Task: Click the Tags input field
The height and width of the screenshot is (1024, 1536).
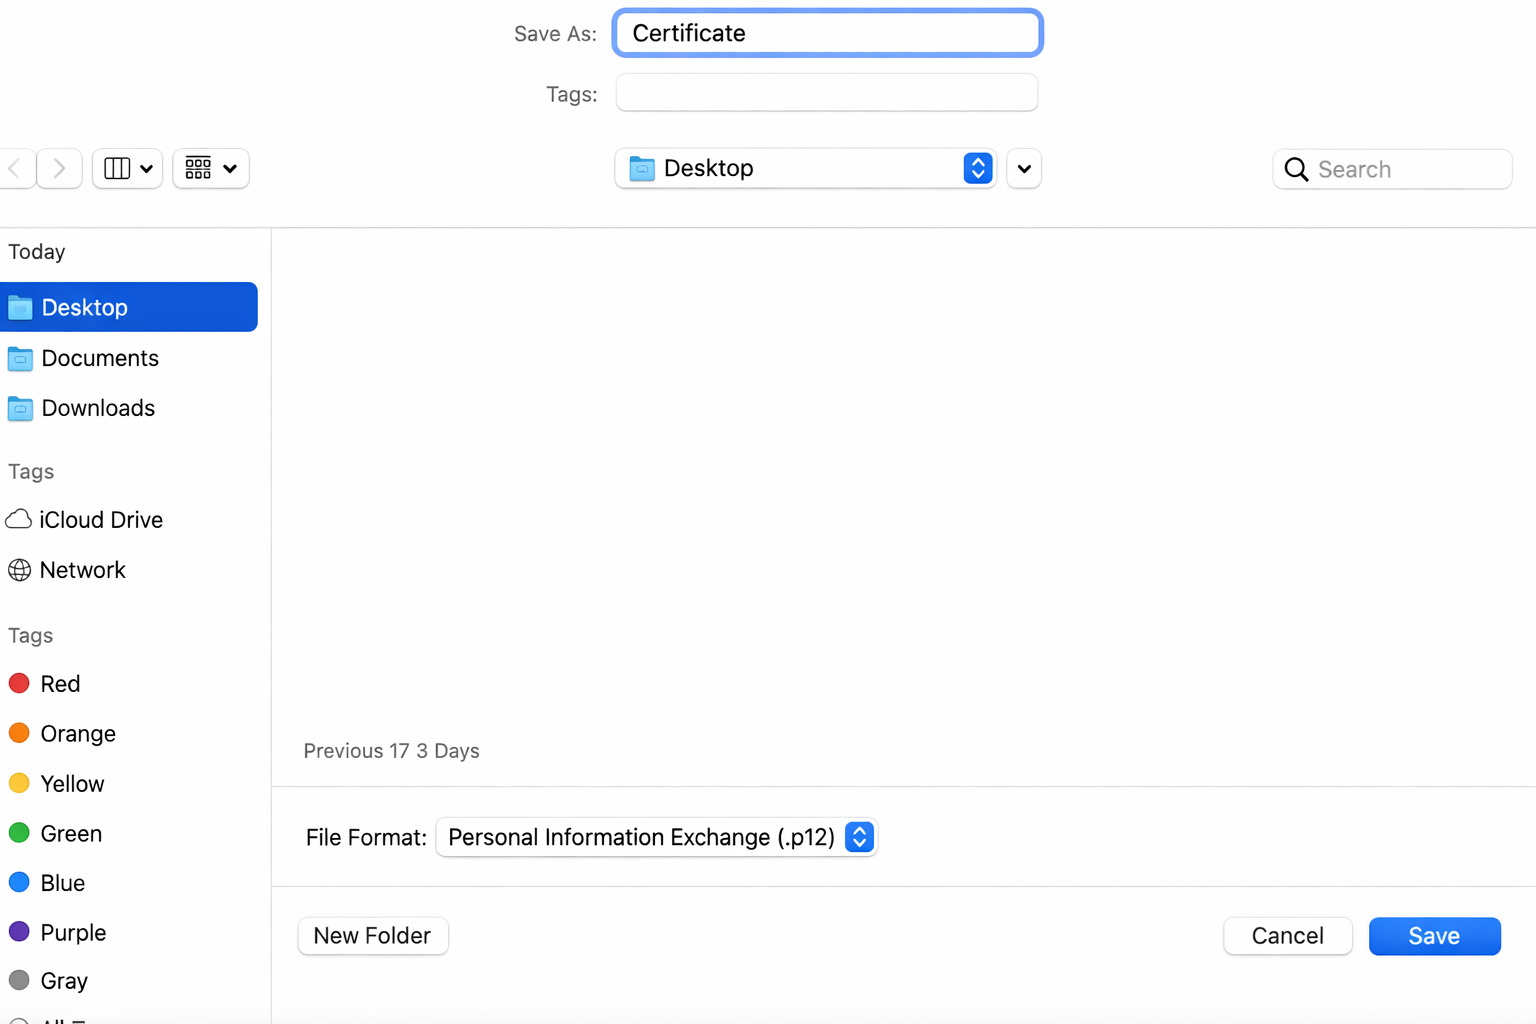Action: tap(826, 94)
